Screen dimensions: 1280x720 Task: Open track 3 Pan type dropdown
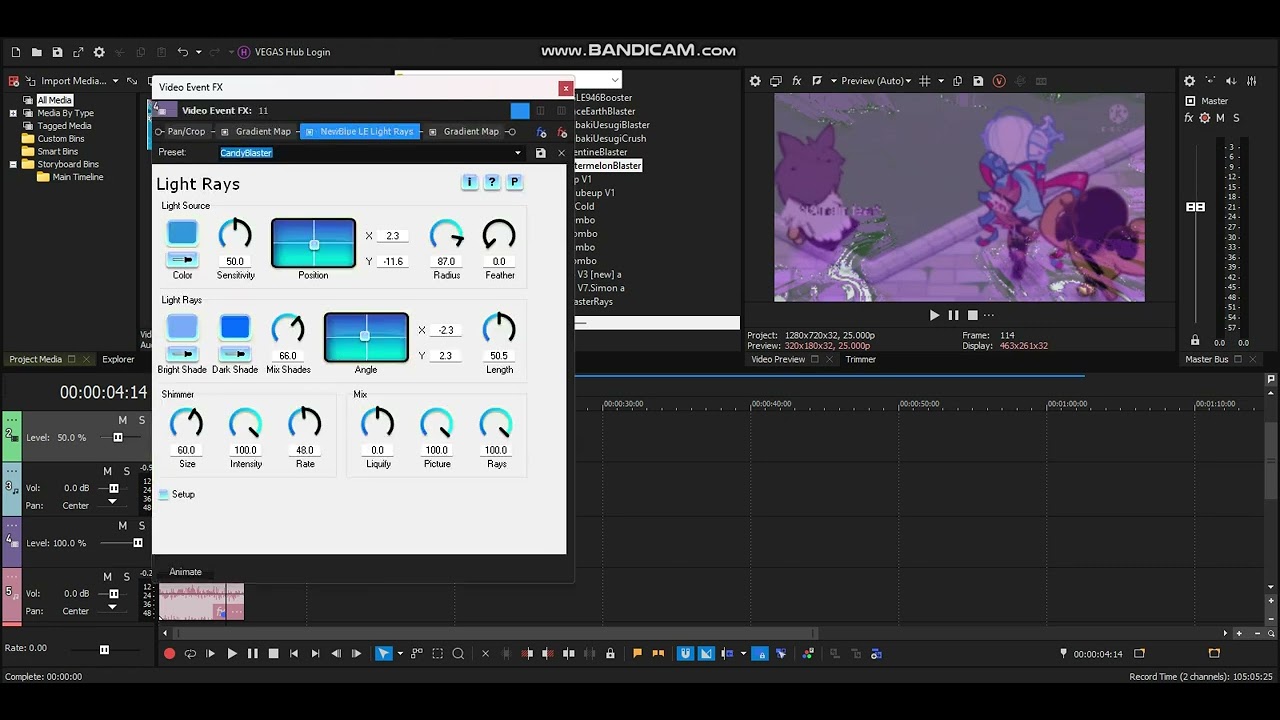(x=112, y=500)
